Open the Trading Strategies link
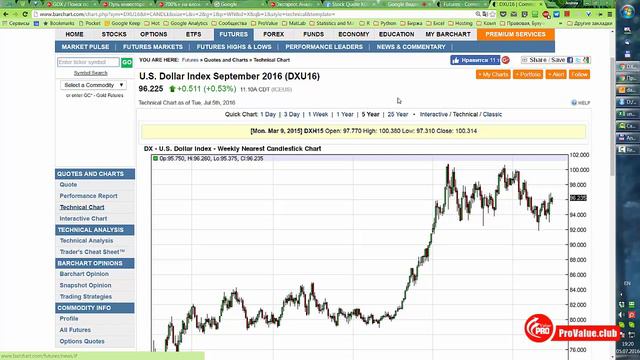The image size is (640, 360). pyautogui.click(x=86, y=297)
